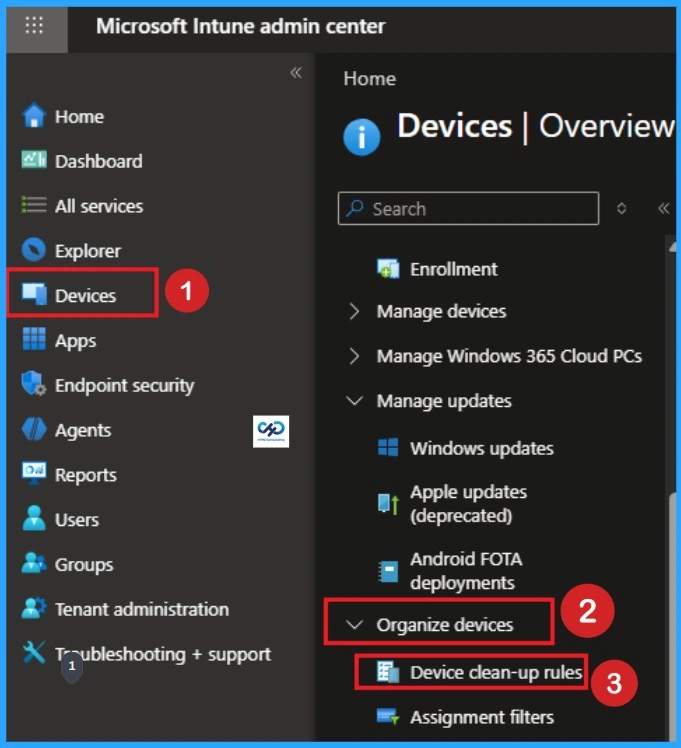Click the Reports screen icon

point(34,473)
